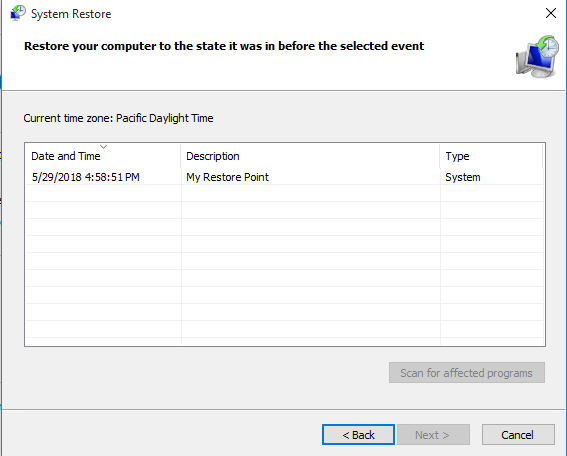This screenshot has width=567, height=456.
Task: Click the Next > button
Action: pos(433,435)
